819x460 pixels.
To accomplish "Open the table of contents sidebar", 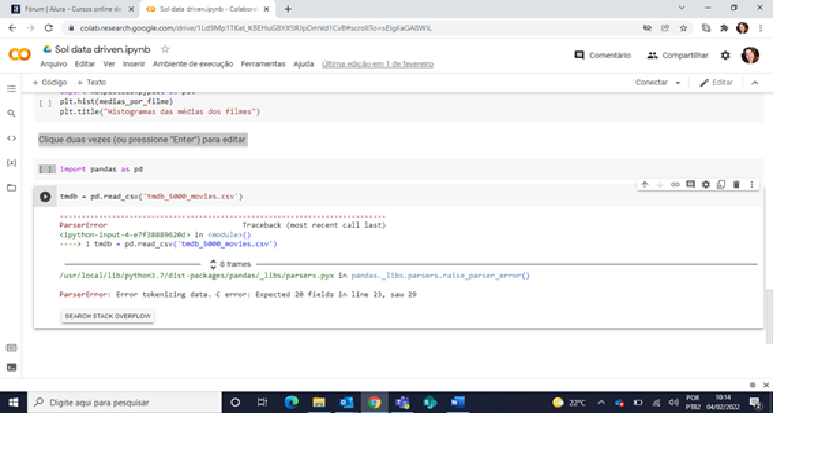I will click(11, 89).
